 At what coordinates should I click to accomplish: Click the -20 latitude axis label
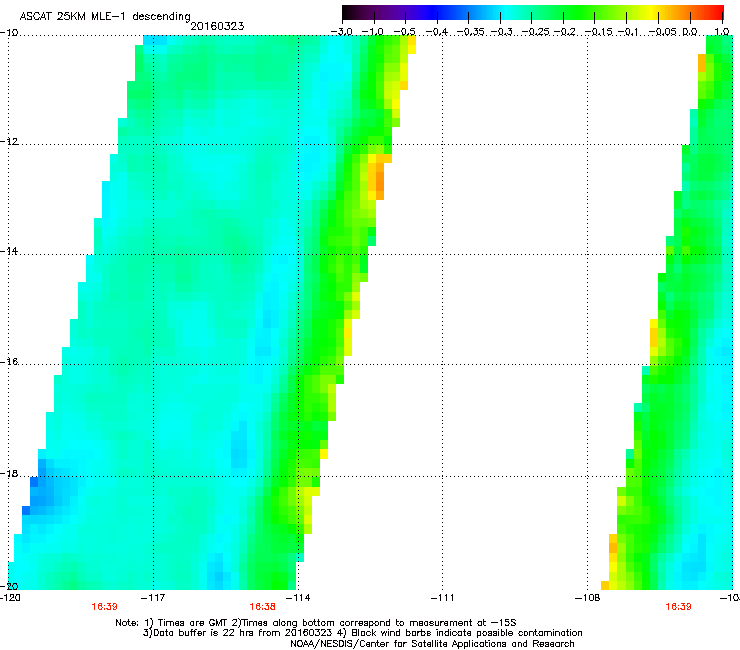point(9,586)
